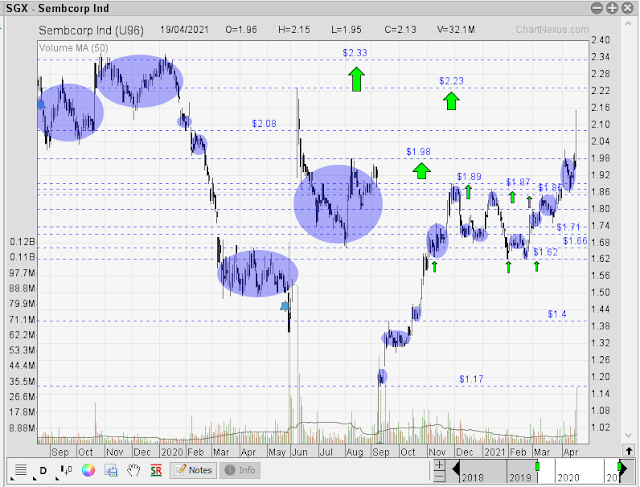Click the save chart image icon
The width and height of the screenshot is (640, 487).
click(x=111, y=471)
